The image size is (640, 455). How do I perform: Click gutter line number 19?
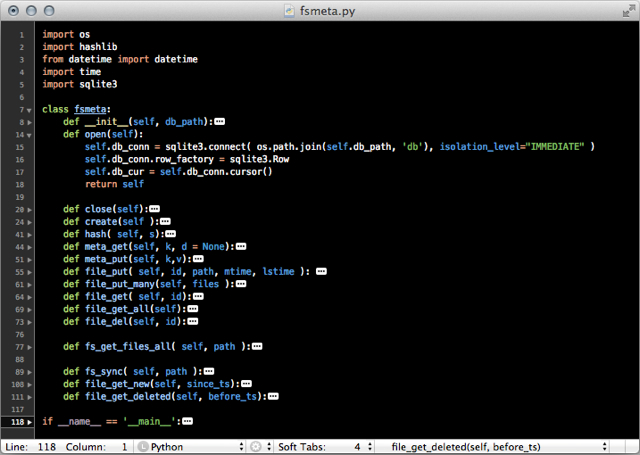click(x=20, y=198)
